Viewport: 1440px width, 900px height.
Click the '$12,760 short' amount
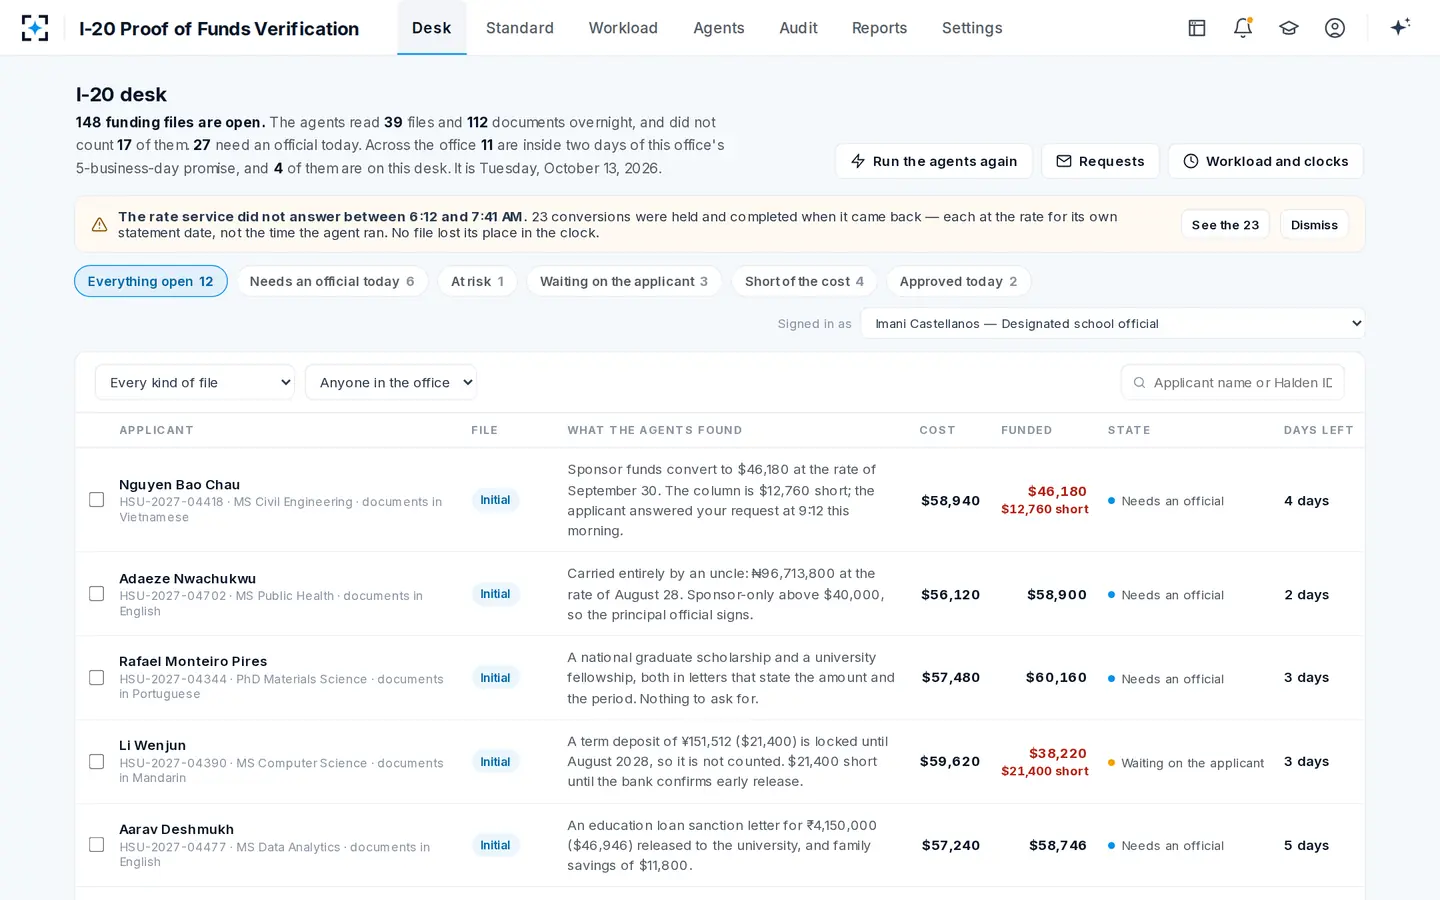point(1045,509)
